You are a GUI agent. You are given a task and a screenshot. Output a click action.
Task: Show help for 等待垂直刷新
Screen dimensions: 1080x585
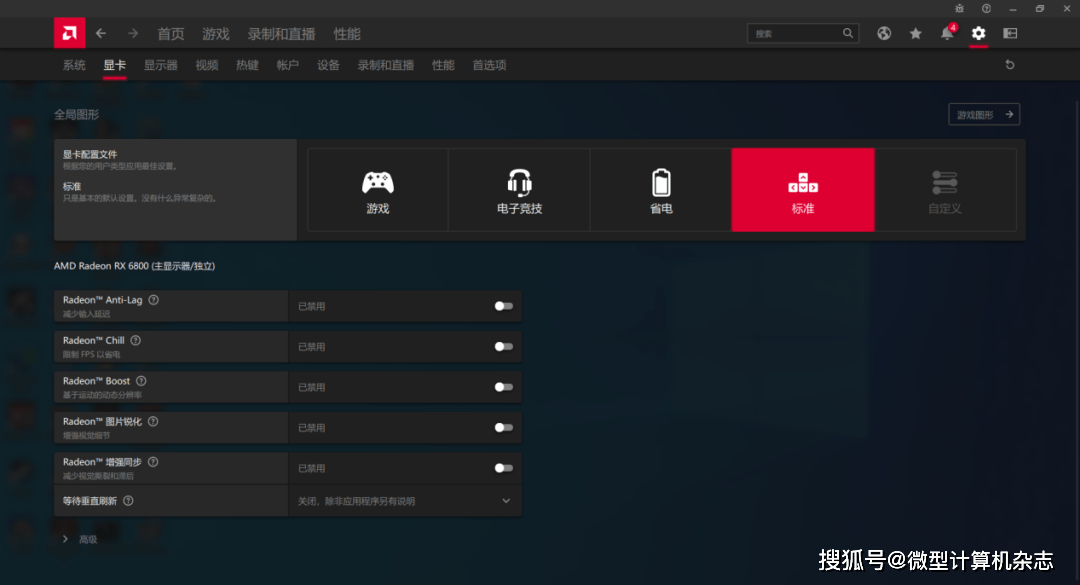tap(128, 501)
